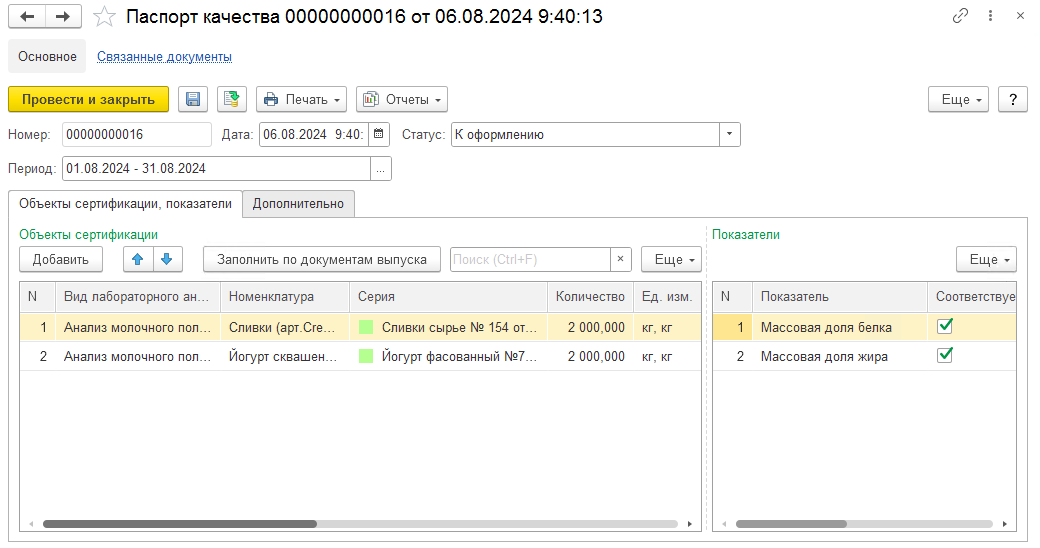Post document using the green arrow icon

click(x=231, y=100)
